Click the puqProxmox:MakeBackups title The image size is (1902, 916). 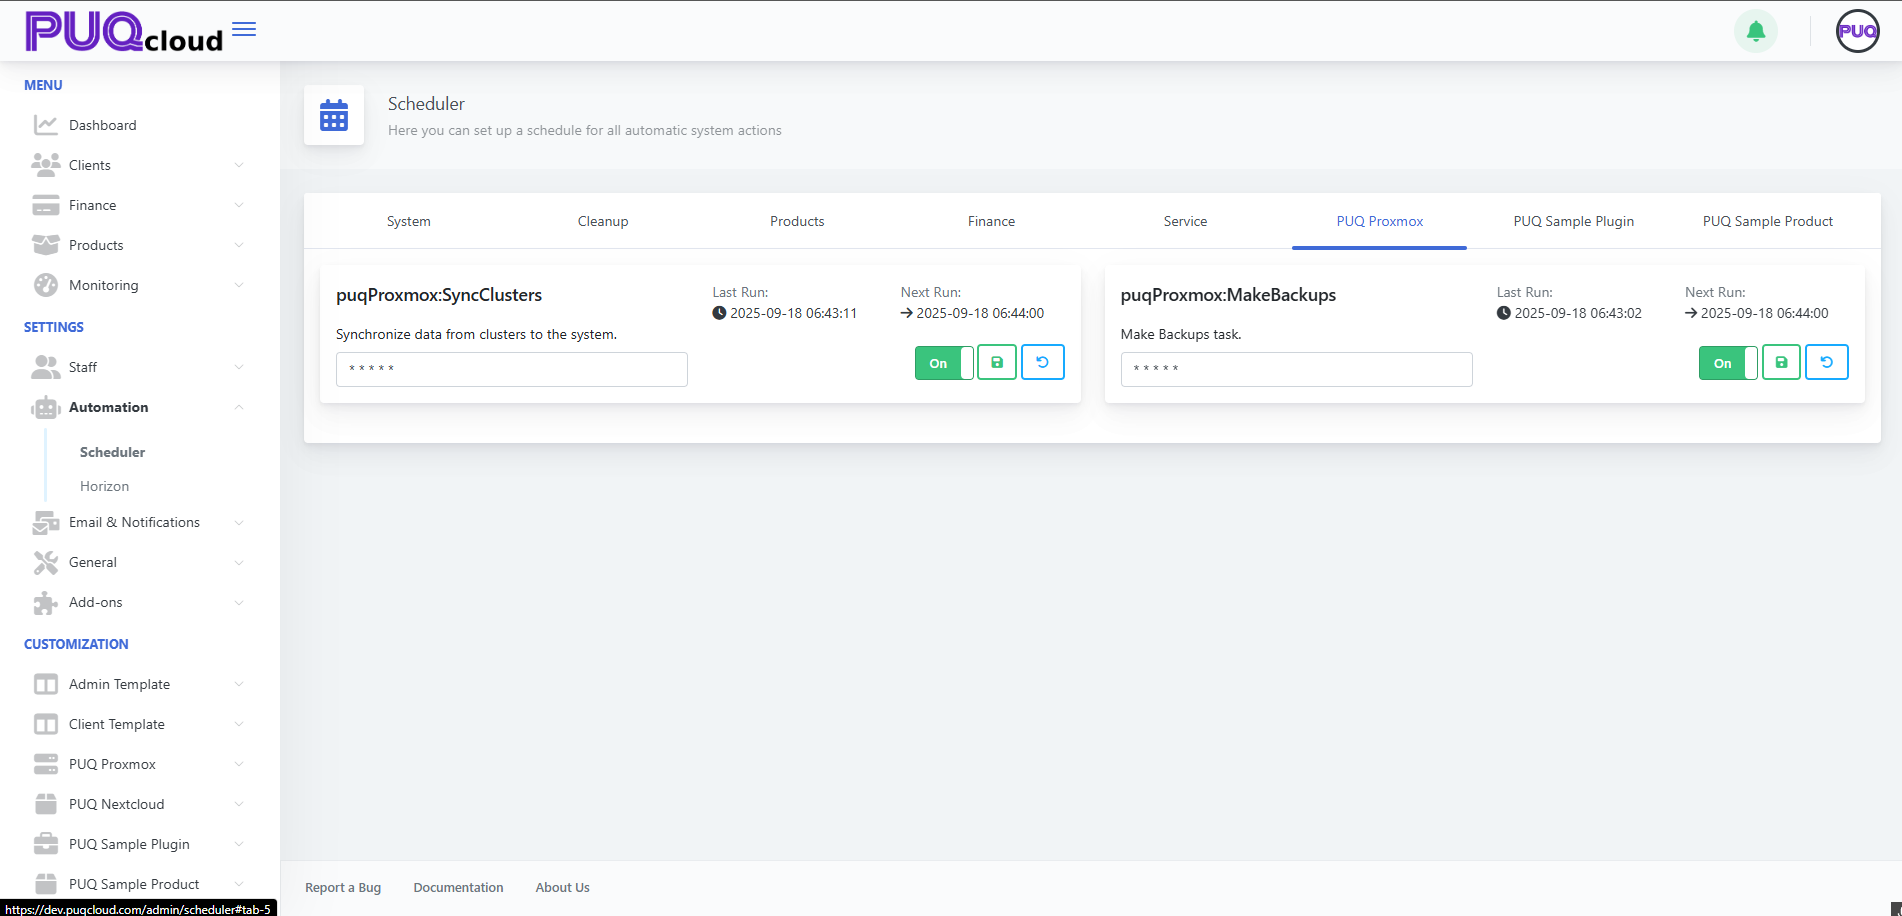click(x=1228, y=295)
